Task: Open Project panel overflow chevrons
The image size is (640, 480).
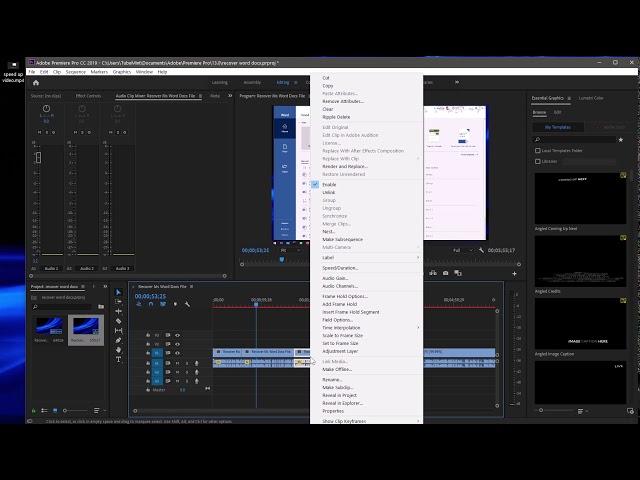Action: pos(105,287)
